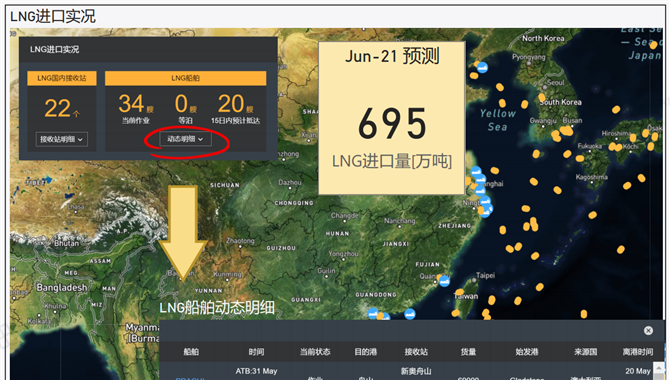Click the Pyongyang map label

coord(529,57)
